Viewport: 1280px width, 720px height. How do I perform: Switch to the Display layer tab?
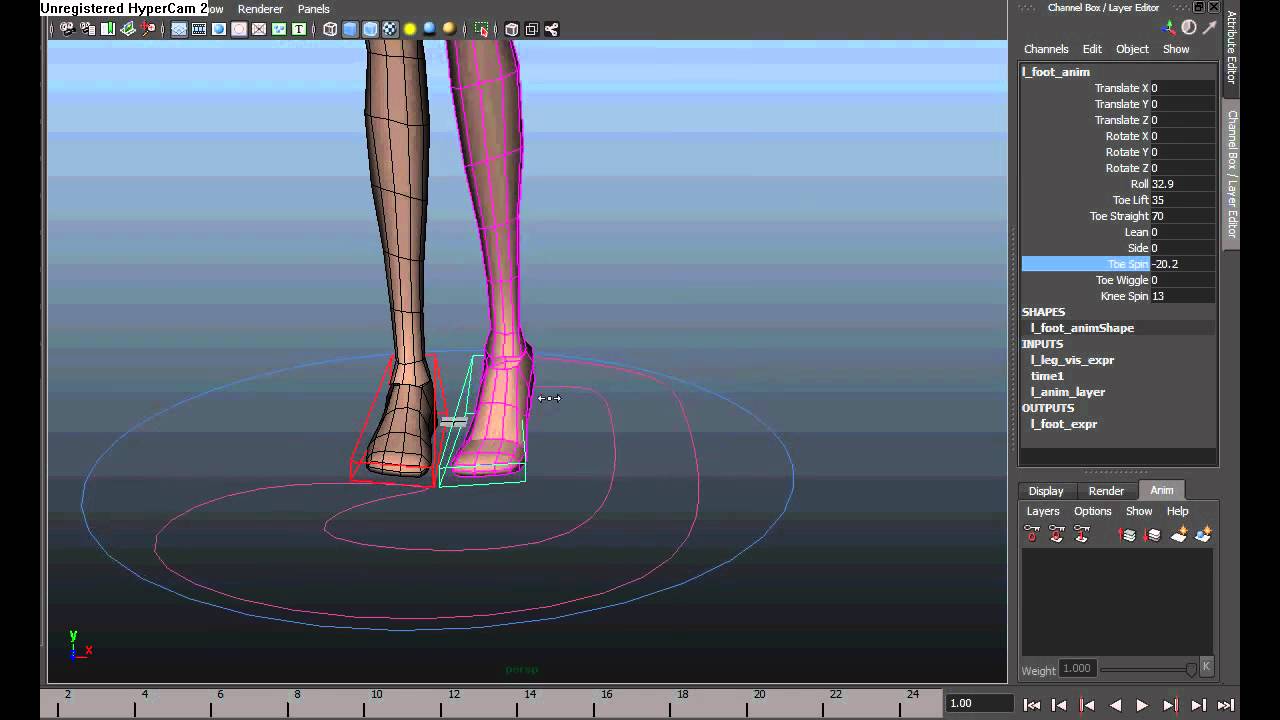click(x=1046, y=491)
